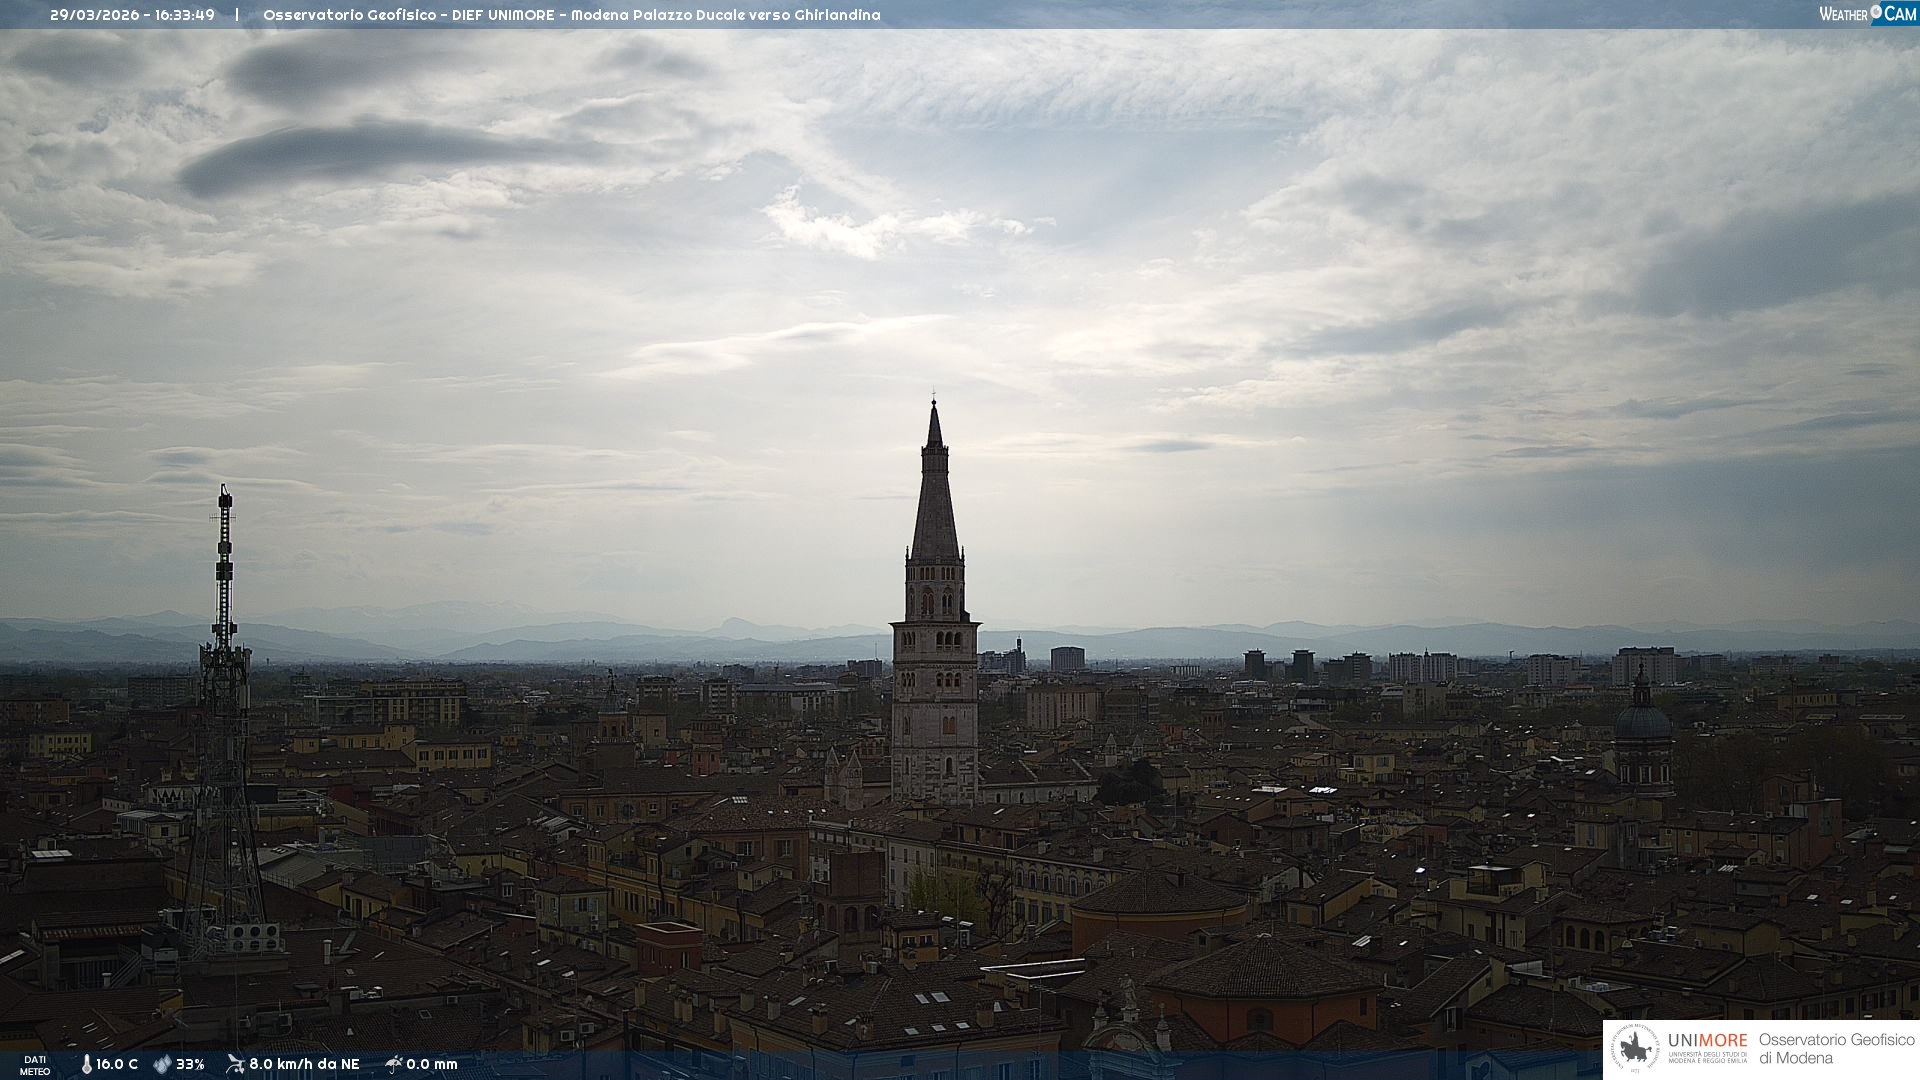Click the wind anemometer icon

click(235, 1064)
